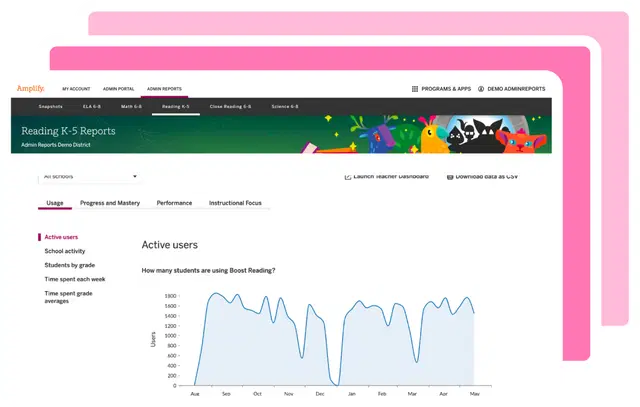The width and height of the screenshot is (640, 407).
Task: Open the Programs & Apps grid icon
Action: (415, 89)
